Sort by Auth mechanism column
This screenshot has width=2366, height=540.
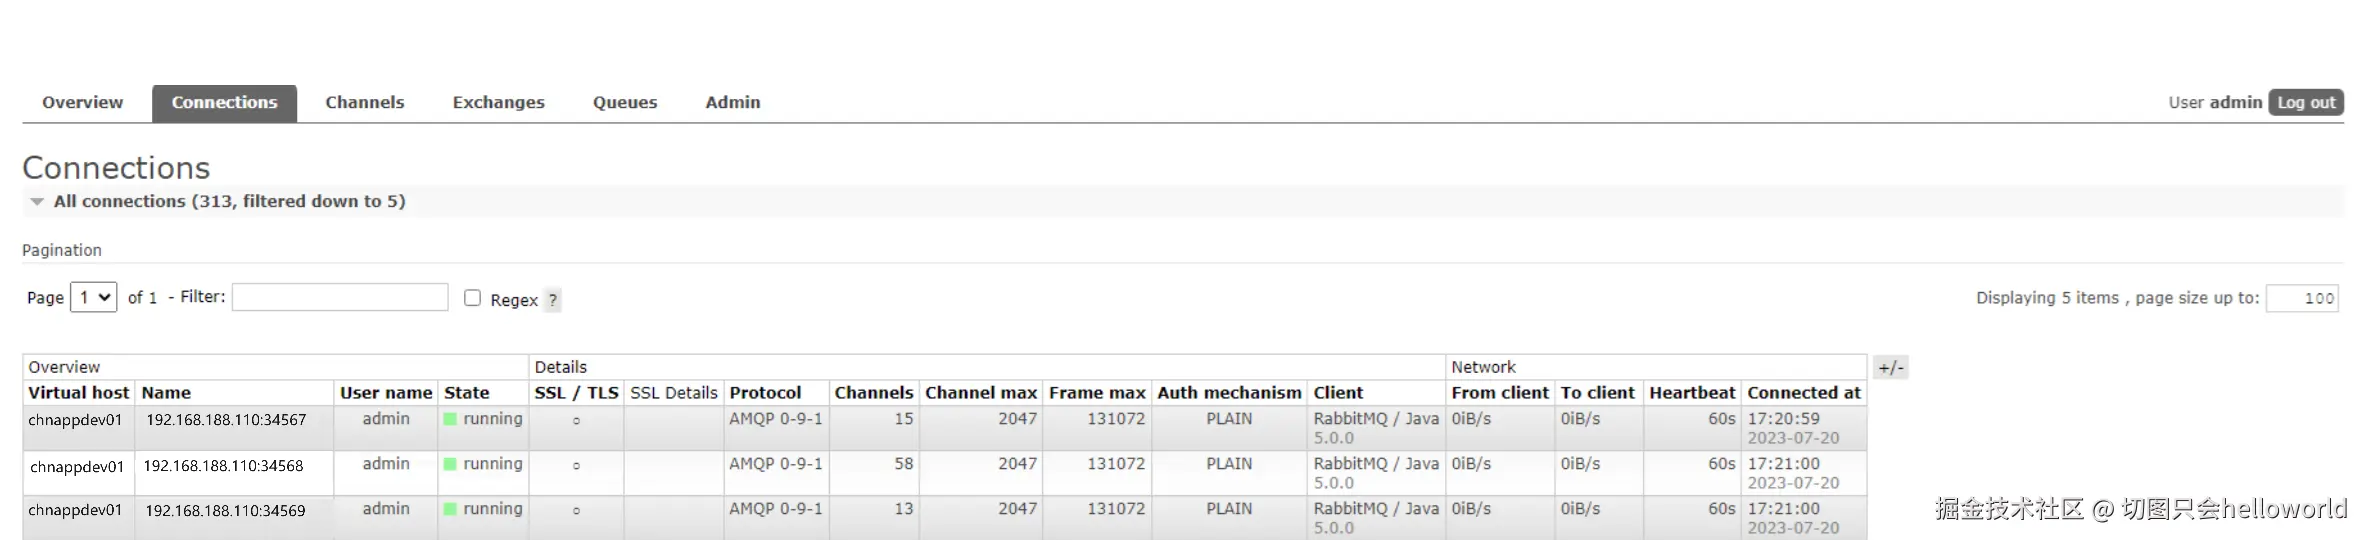[x=1230, y=393]
